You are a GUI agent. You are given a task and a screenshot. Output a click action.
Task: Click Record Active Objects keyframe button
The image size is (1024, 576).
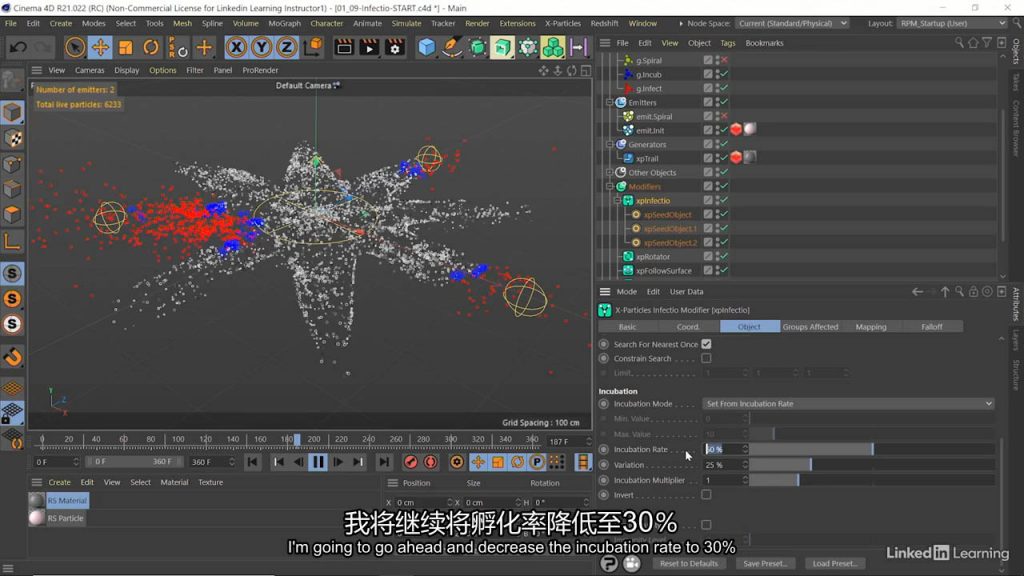click(x=410, y=462)
